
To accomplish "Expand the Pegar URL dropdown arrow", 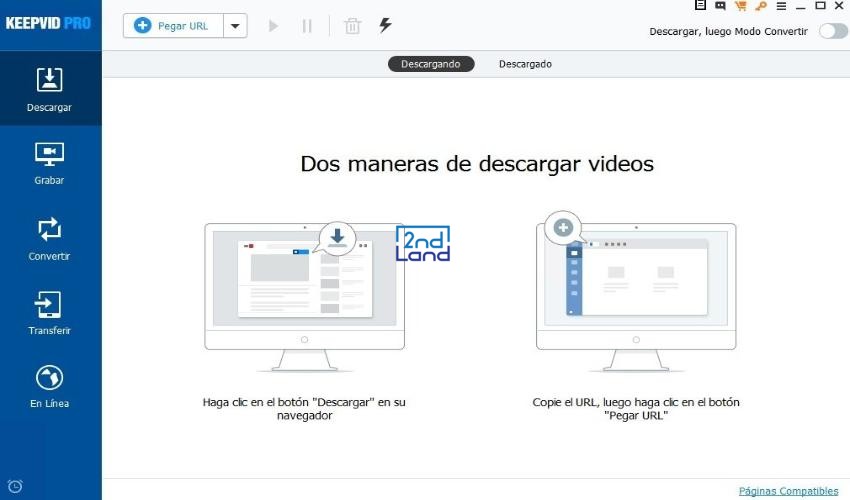I will pos(235,25).
